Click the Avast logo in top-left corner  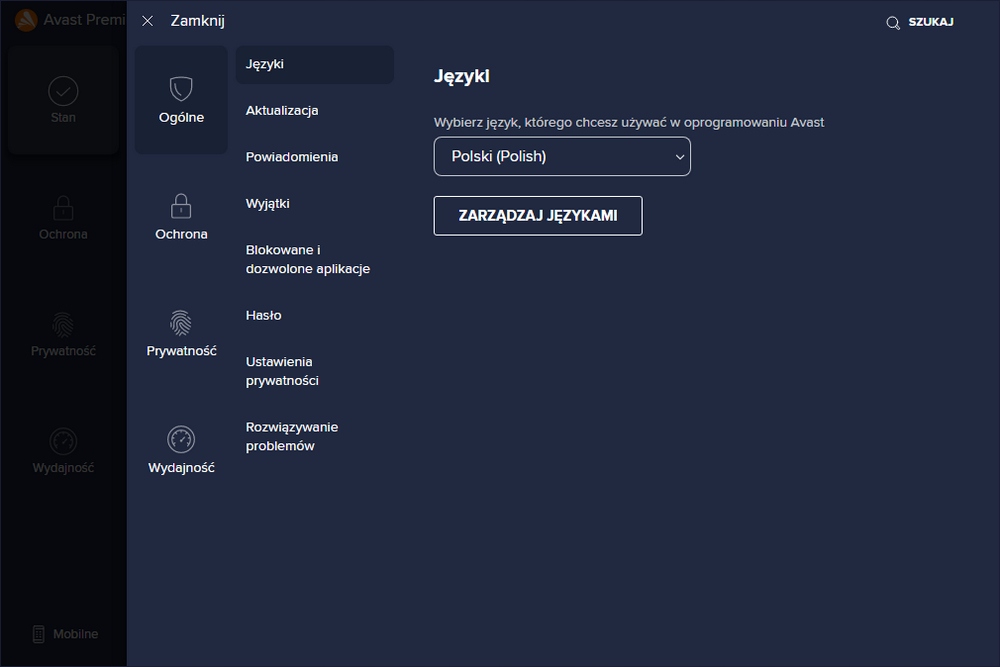click(x=27, y=20)
